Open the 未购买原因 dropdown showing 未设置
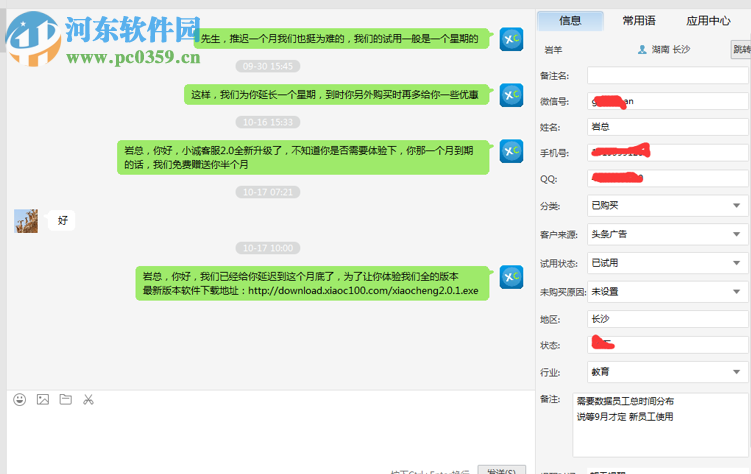The height and width of the screenshot is (474, 751). point(667,292)
